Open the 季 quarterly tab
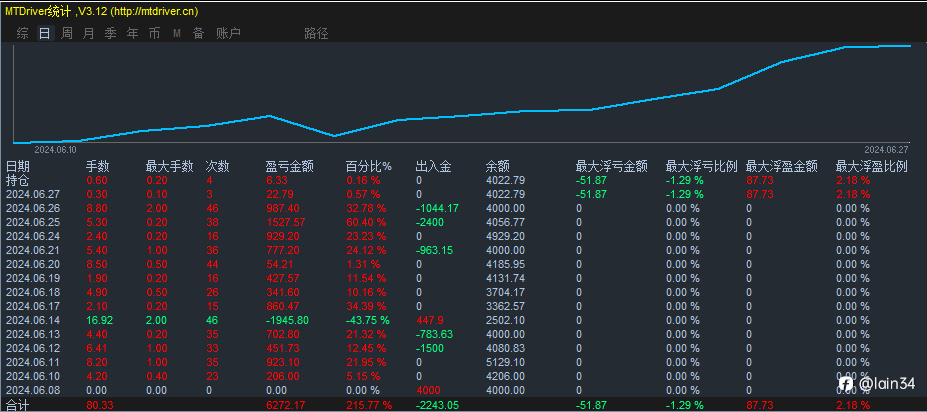Screen dimensions: 927x412 [111, 34]
